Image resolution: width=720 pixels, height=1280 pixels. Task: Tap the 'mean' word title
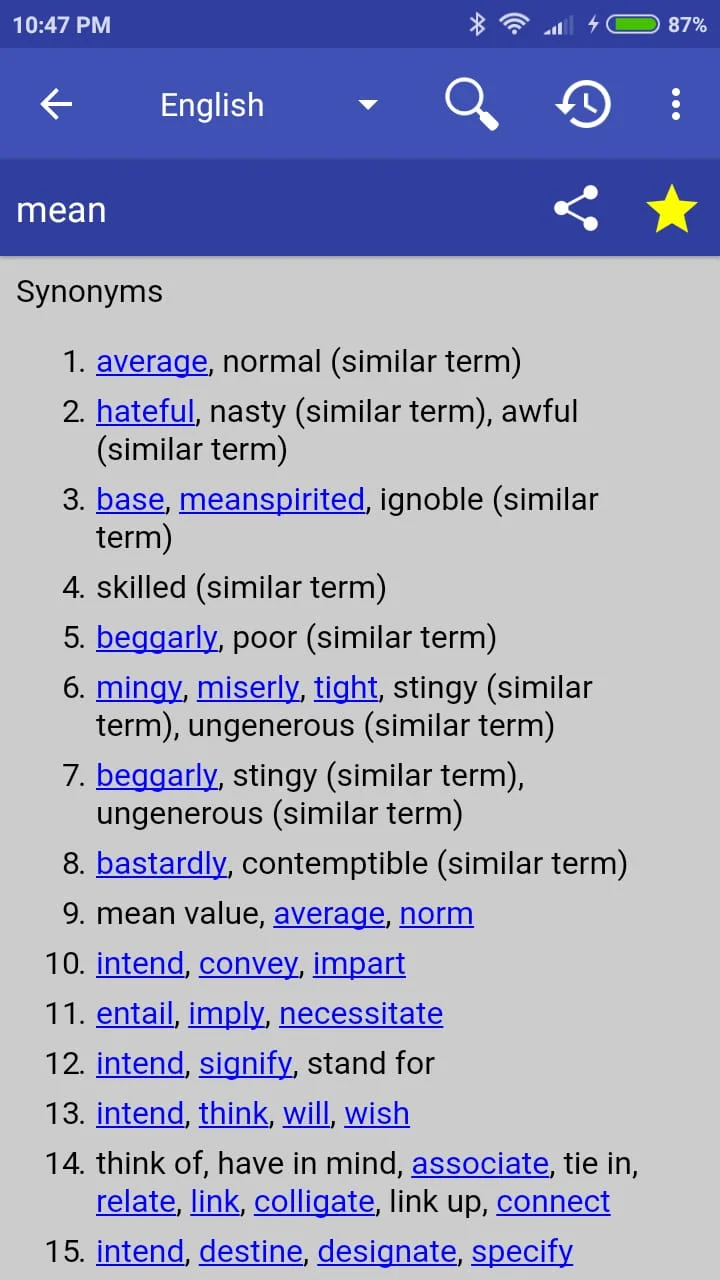[x=61, y=210]
